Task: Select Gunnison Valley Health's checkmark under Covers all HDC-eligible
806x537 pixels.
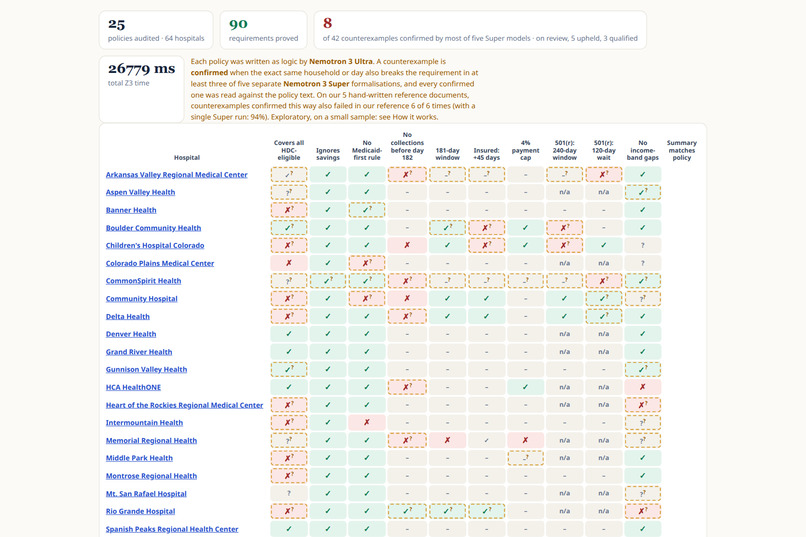Action: pos(289,369)
